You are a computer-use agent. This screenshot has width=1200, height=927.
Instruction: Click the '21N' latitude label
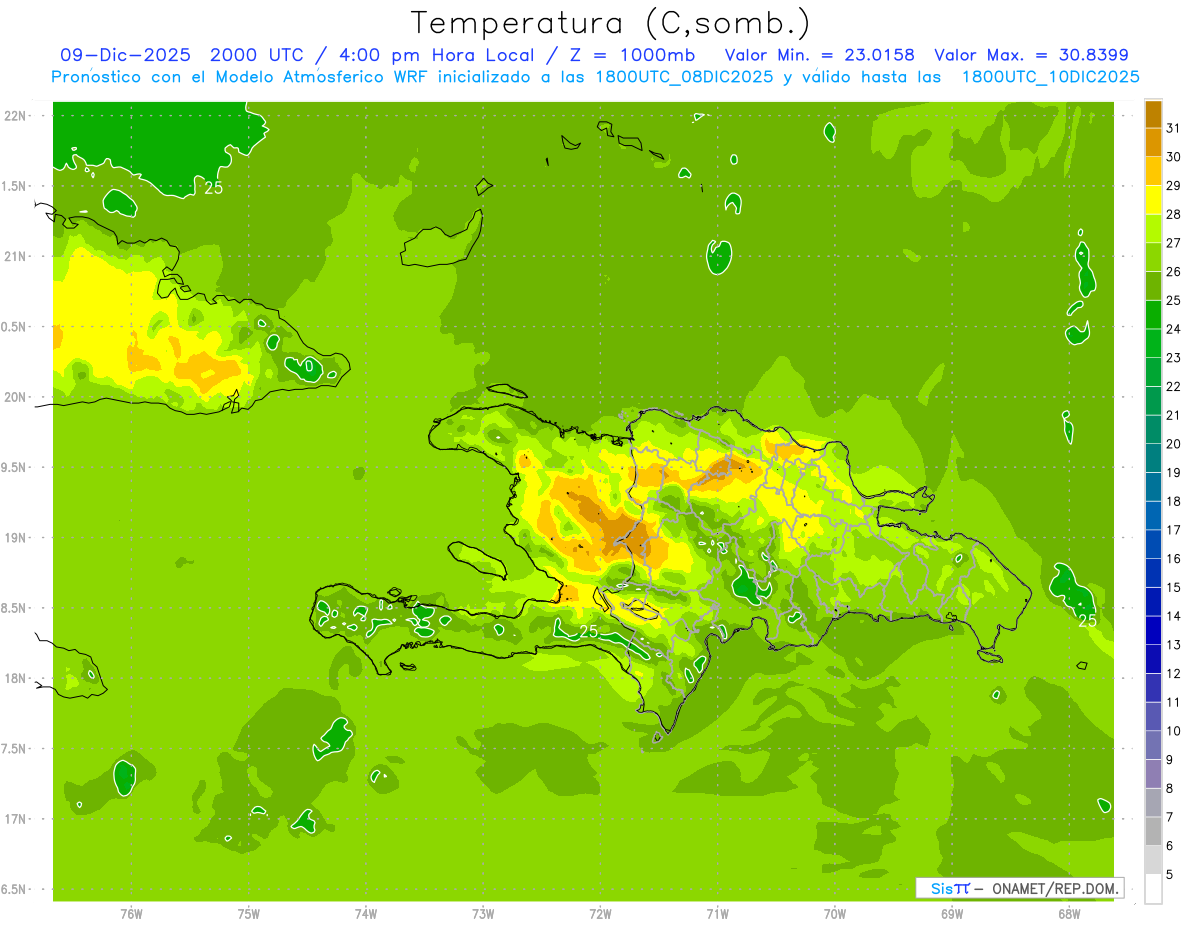[x=15, y=256]
